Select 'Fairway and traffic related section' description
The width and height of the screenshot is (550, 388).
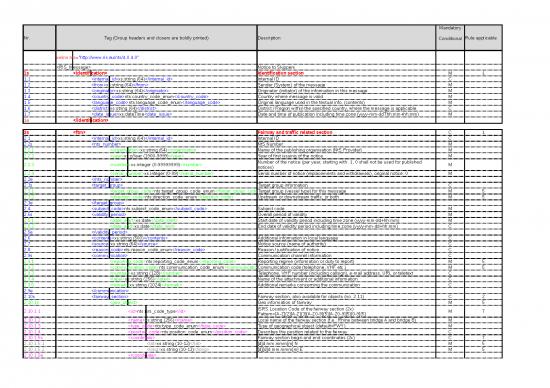click(295, 132)
